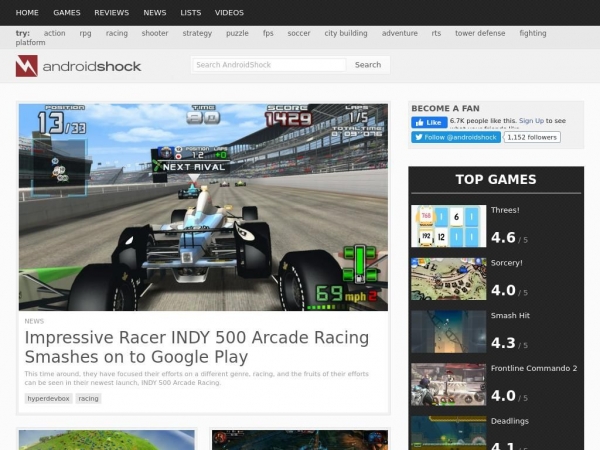This screenshot has height=450, width=600.
Task: Open the Deadlings game thumbnail
Action: pyautogui.click(x=448, y=433)
